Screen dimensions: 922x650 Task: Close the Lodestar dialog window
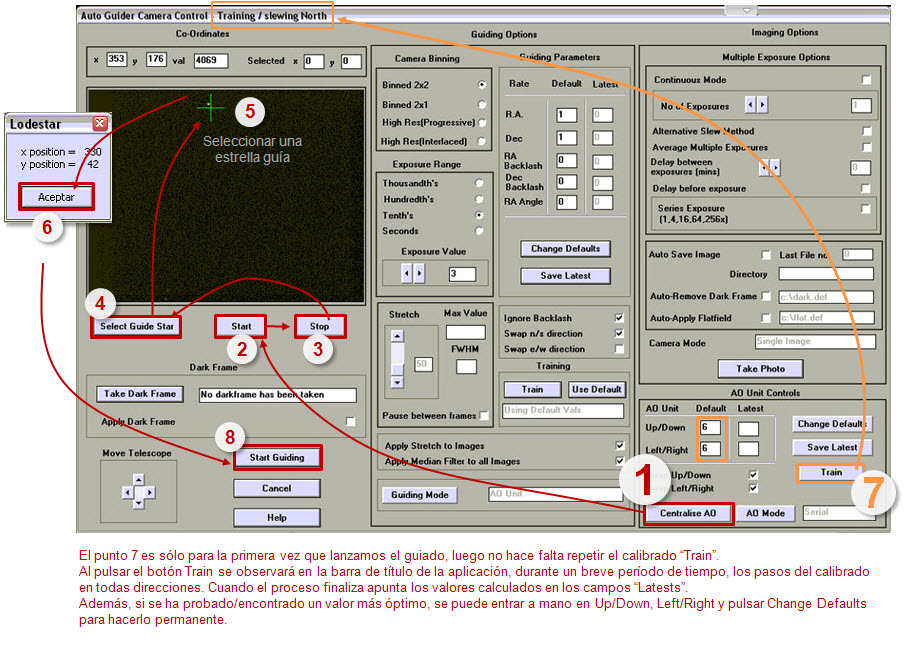[100, 124]
